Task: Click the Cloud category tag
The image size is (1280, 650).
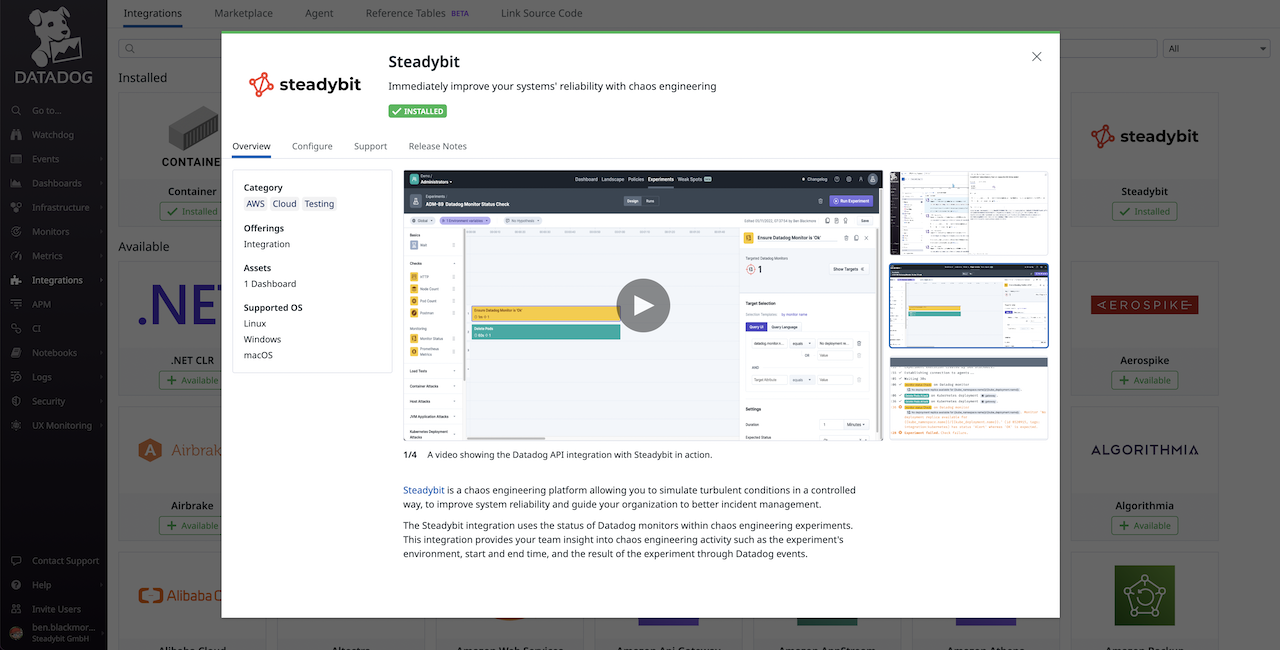Action: [285, 204]
